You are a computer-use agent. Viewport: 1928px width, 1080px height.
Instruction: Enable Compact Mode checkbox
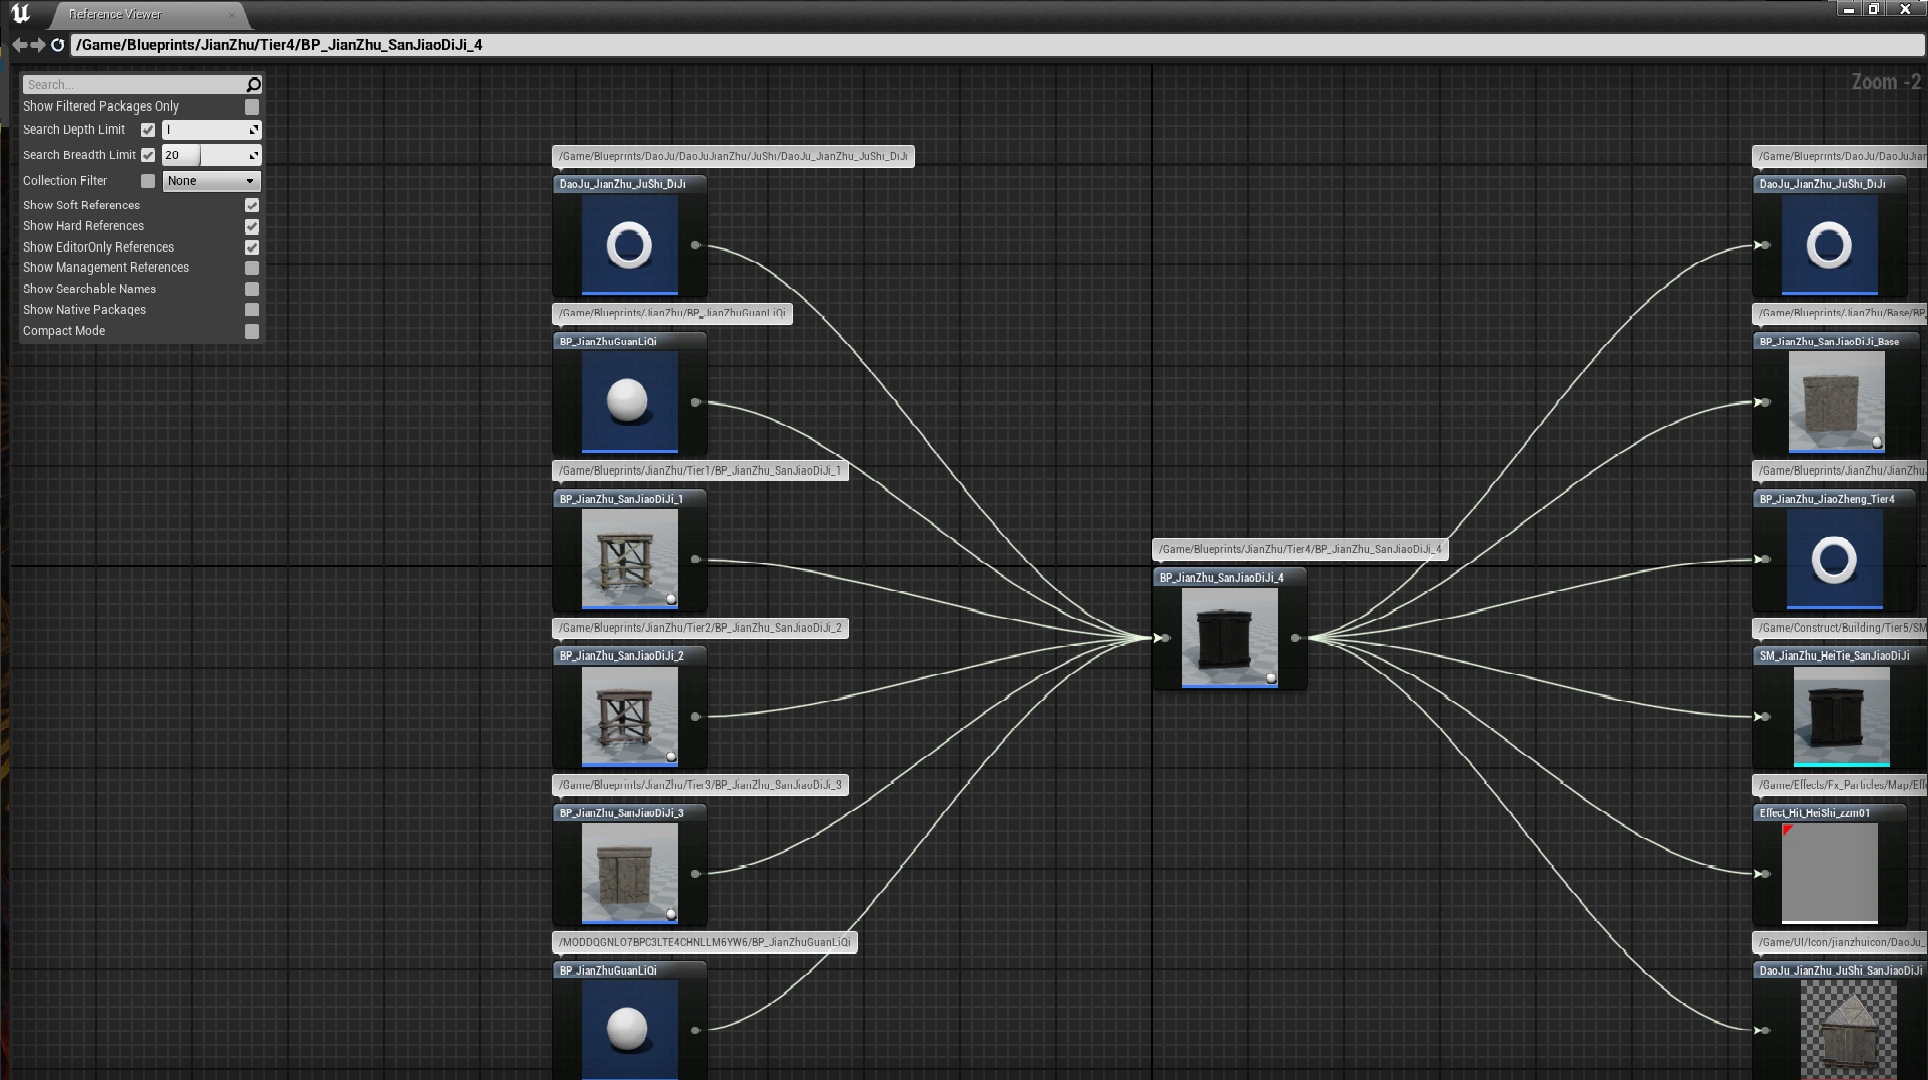click(252, 331)
